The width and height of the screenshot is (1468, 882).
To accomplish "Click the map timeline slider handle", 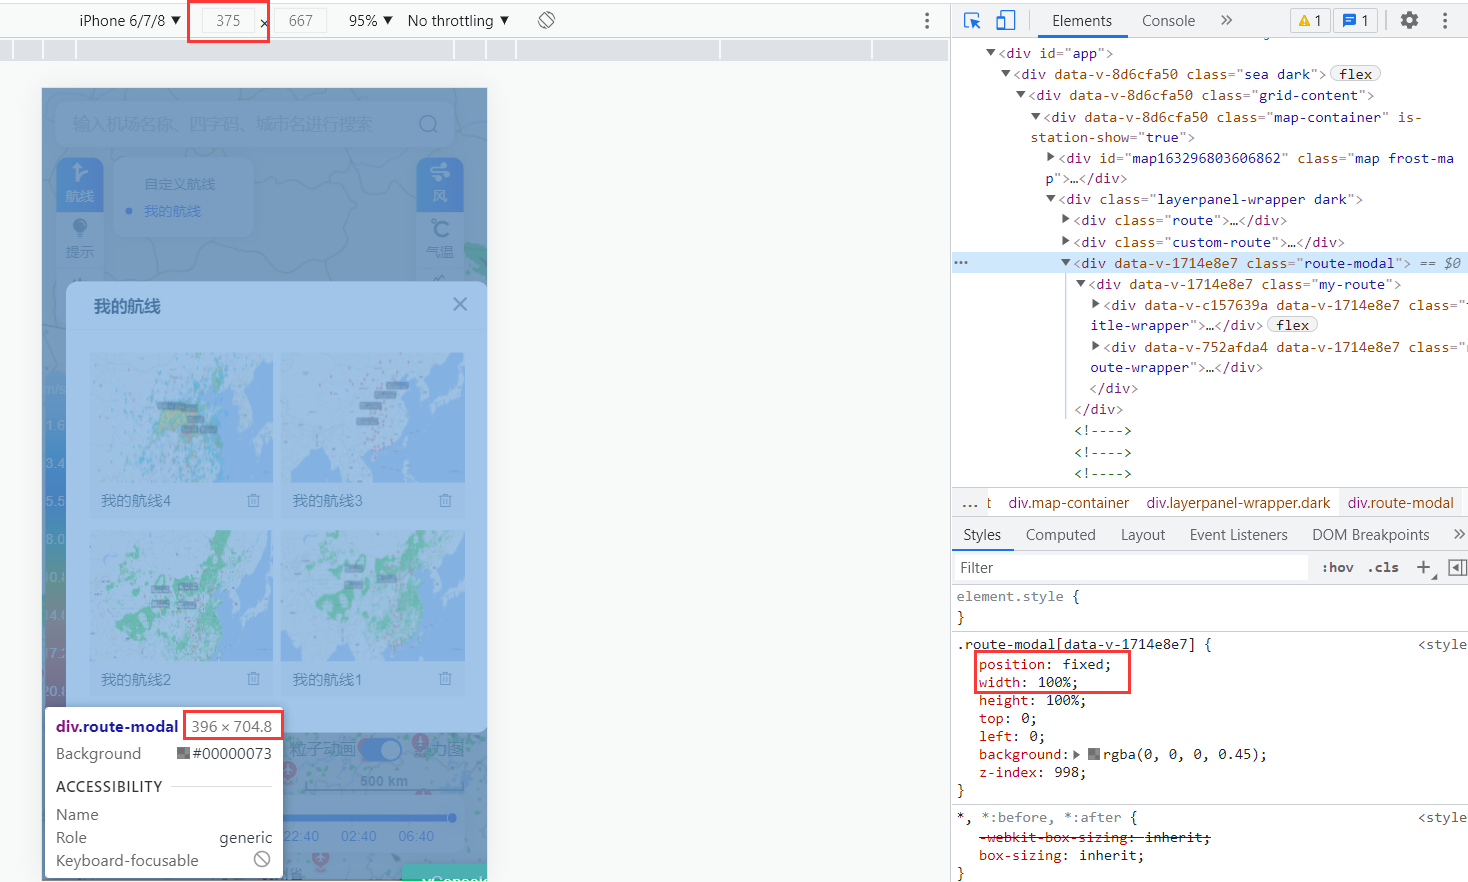I will pos(452,818).
